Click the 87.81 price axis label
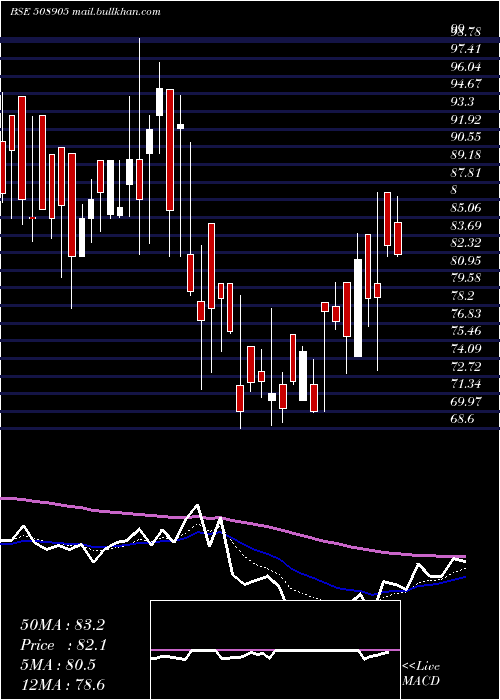 point(467,172)
